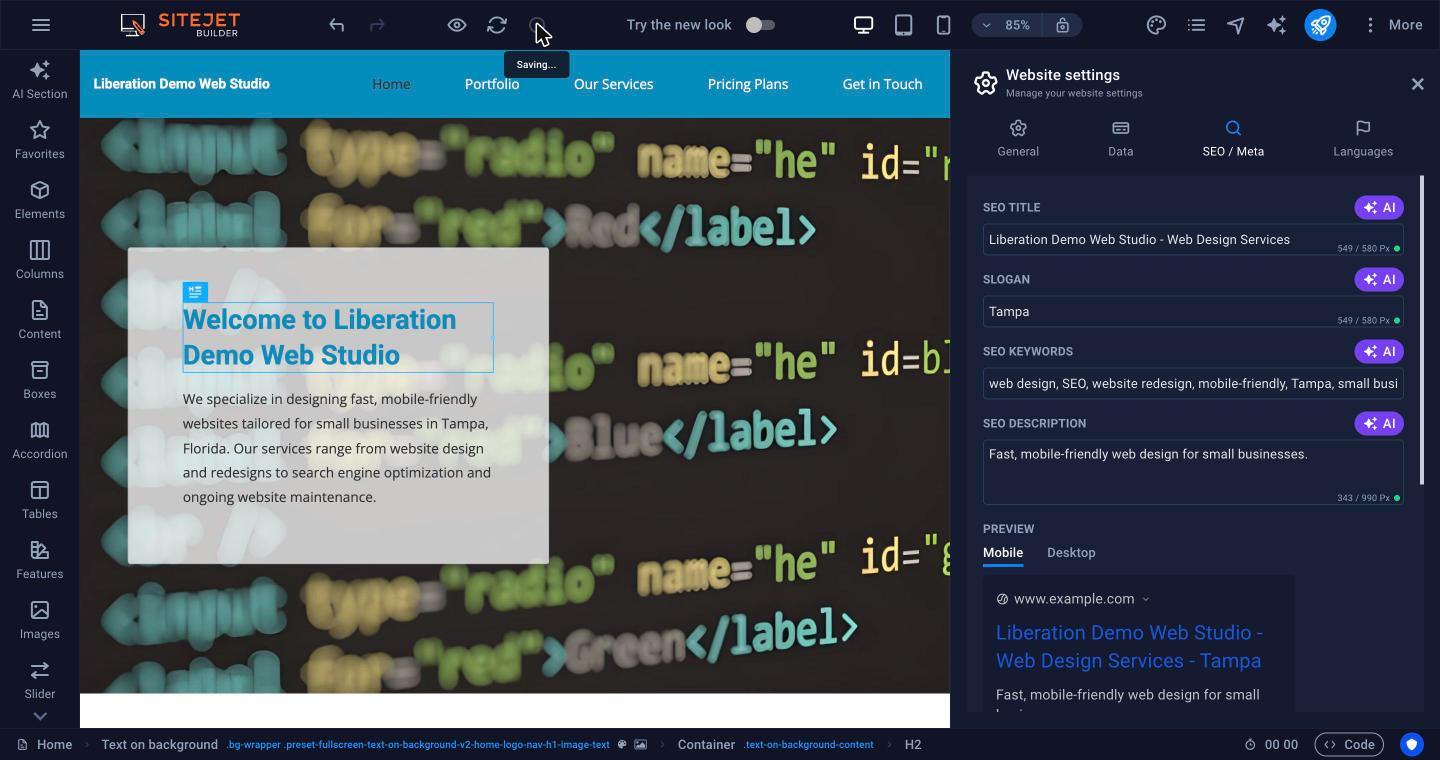Open the AI Section panel
This screenshot has width=1440, height=760.
pyautogui.click(x=40, y=80)
